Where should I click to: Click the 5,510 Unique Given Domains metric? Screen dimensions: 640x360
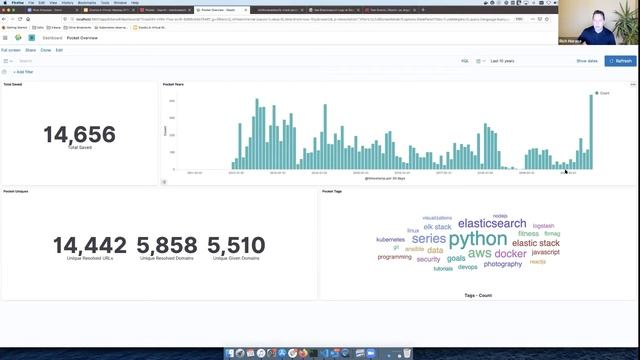pos(236,245)
